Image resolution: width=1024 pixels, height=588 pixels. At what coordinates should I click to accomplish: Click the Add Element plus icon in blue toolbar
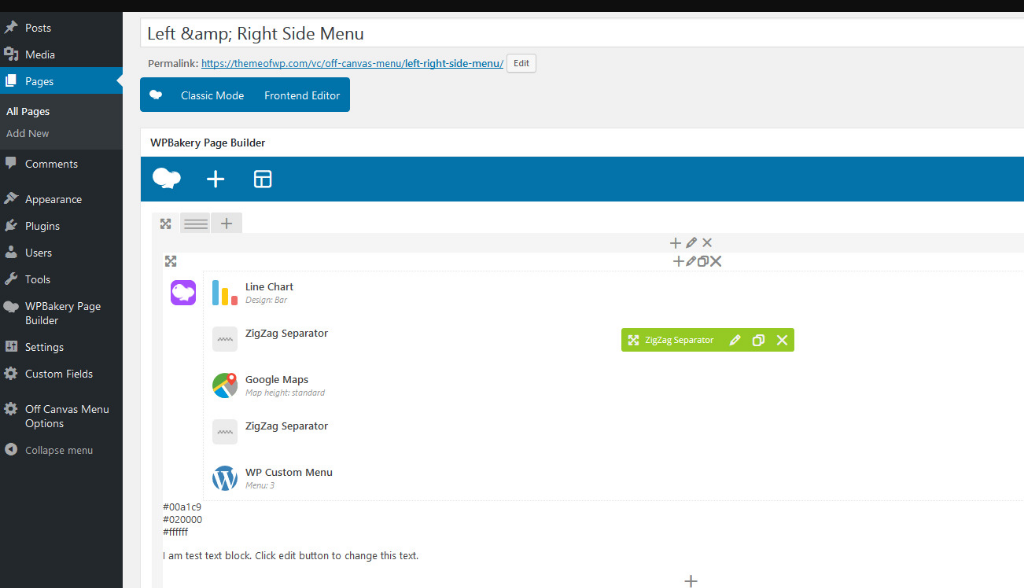point(215,179)
